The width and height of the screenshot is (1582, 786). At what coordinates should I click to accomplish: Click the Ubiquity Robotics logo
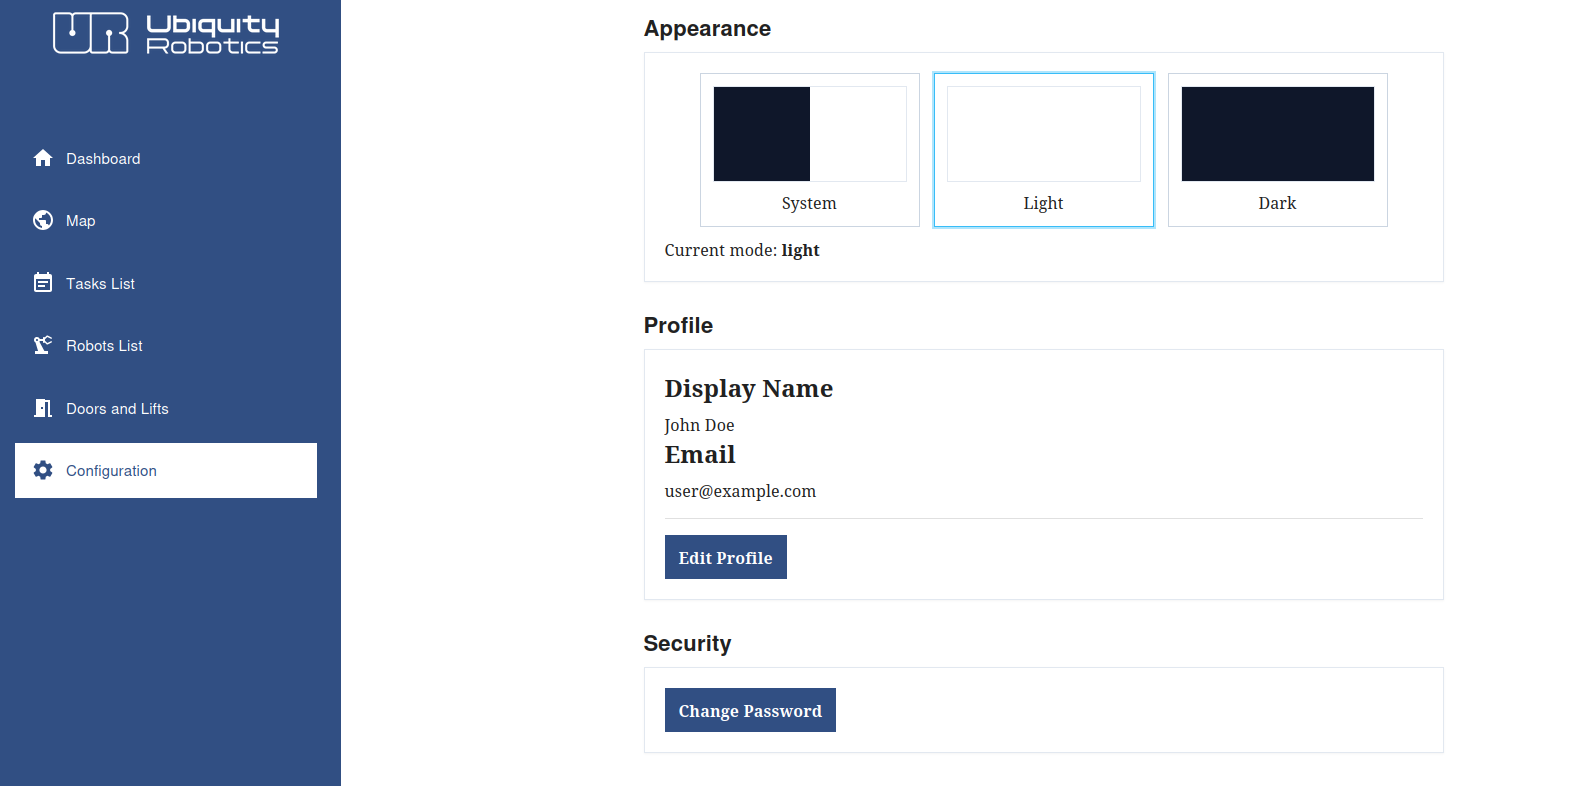[166, 33]
